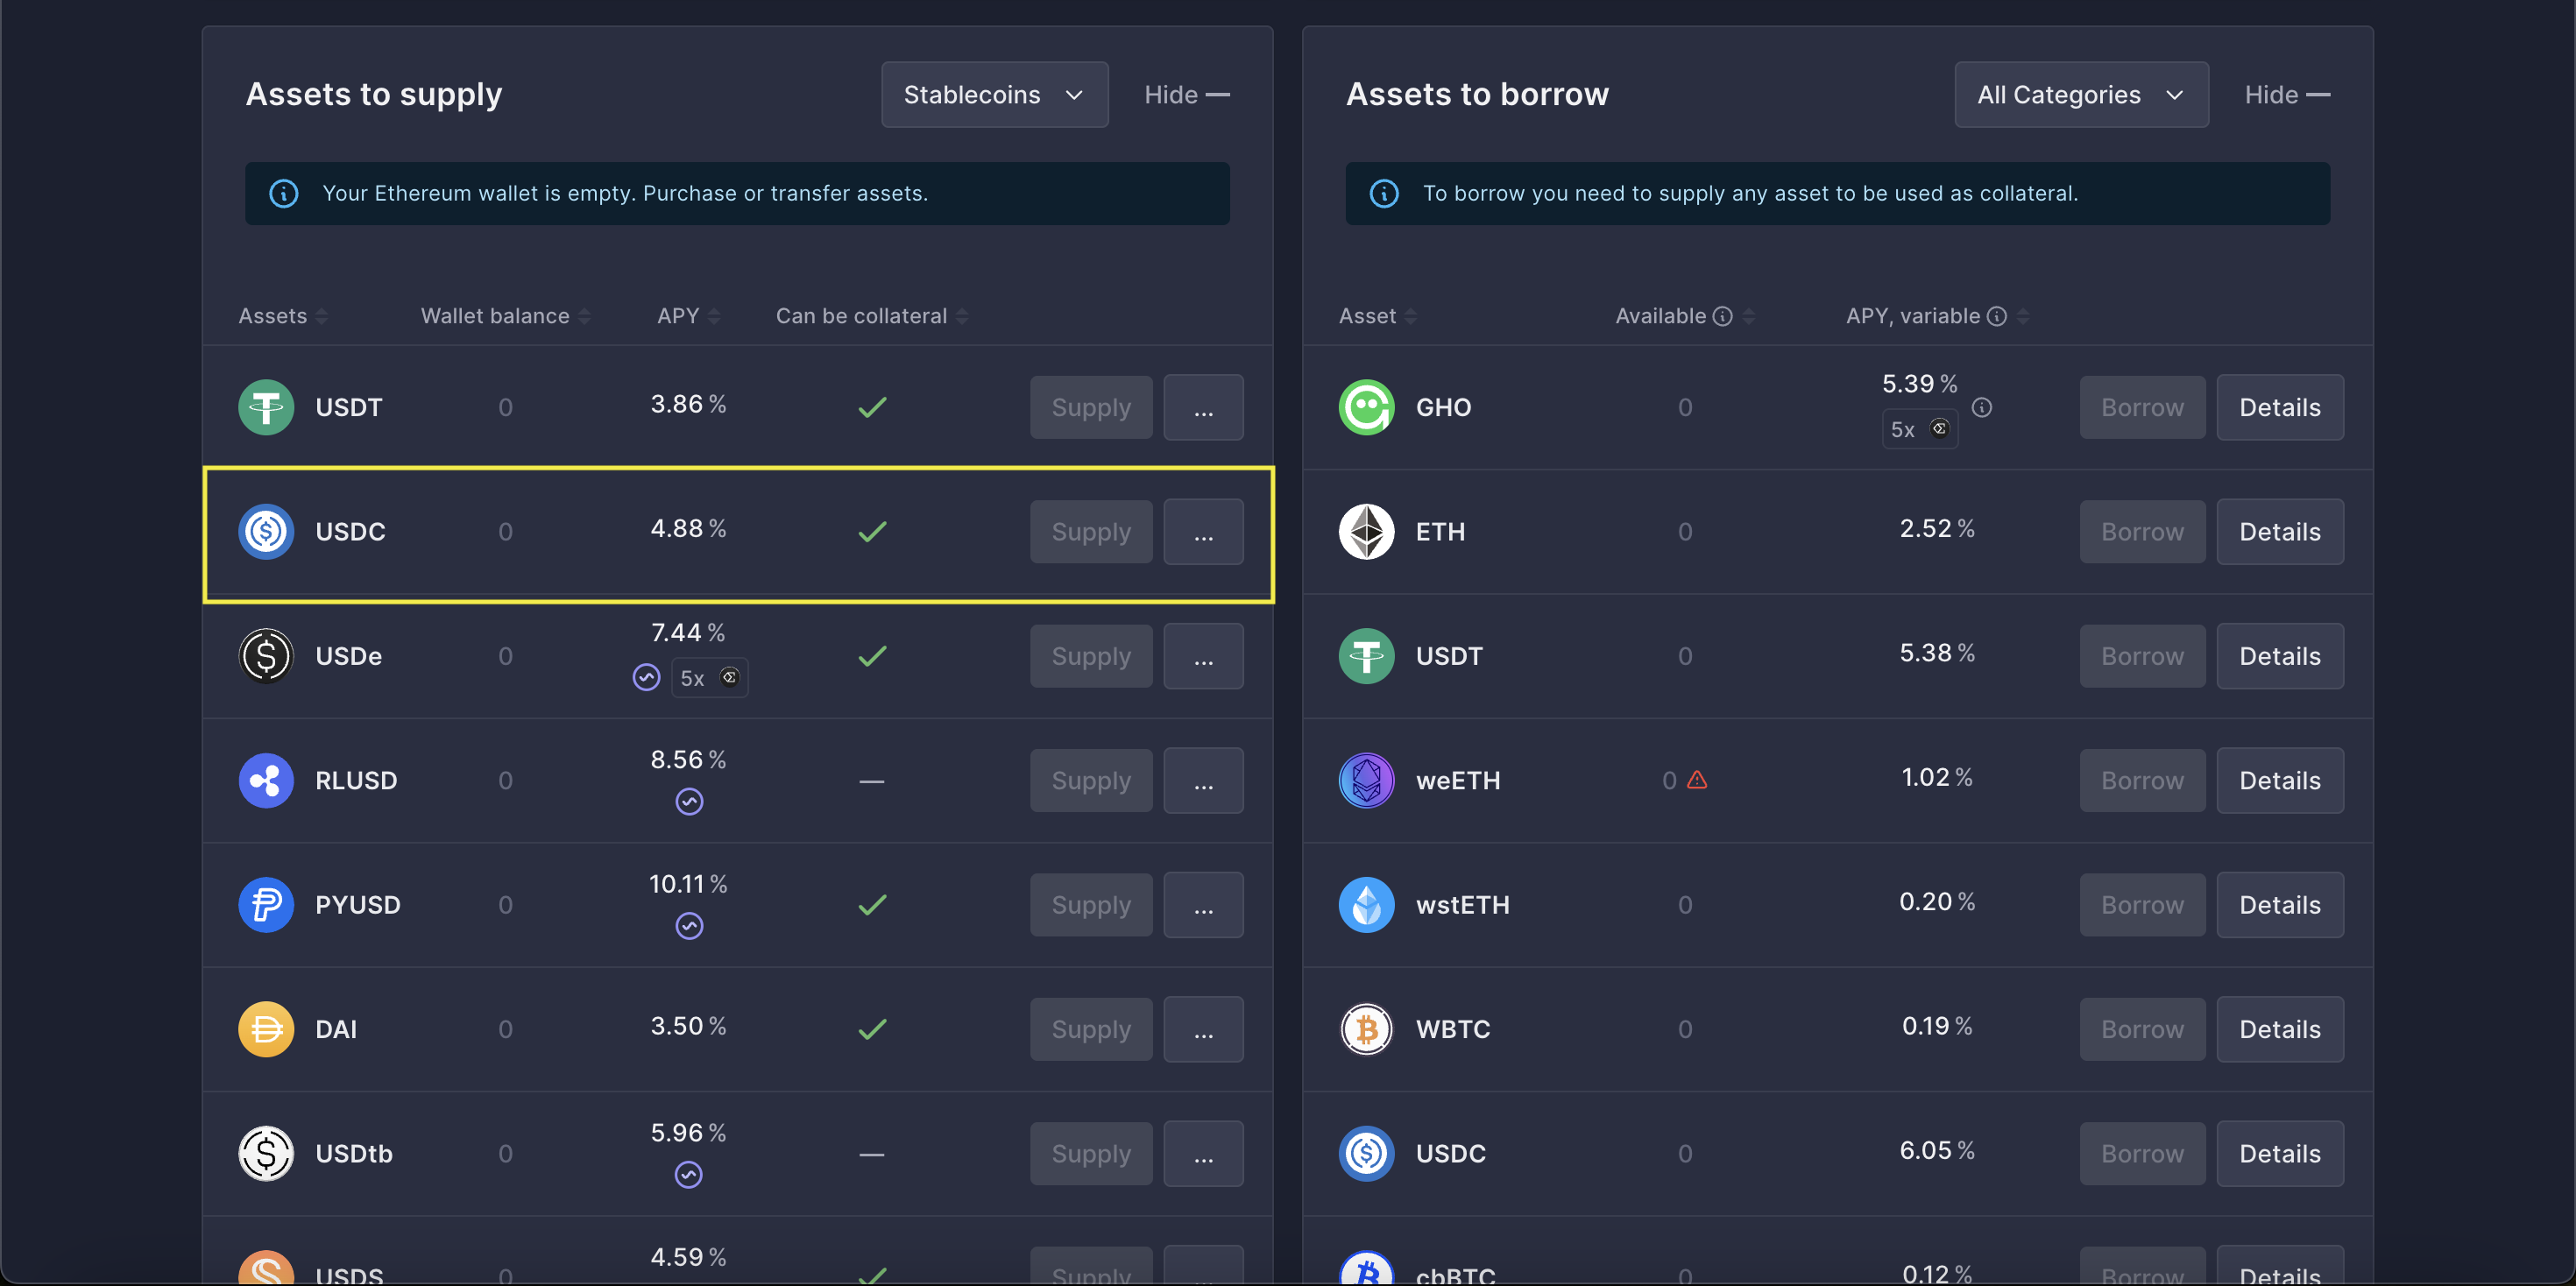This screenshot has height=1286, width=2576.
Task: Click the Supply button for DAI
Action: [x=1091, y=1029]
